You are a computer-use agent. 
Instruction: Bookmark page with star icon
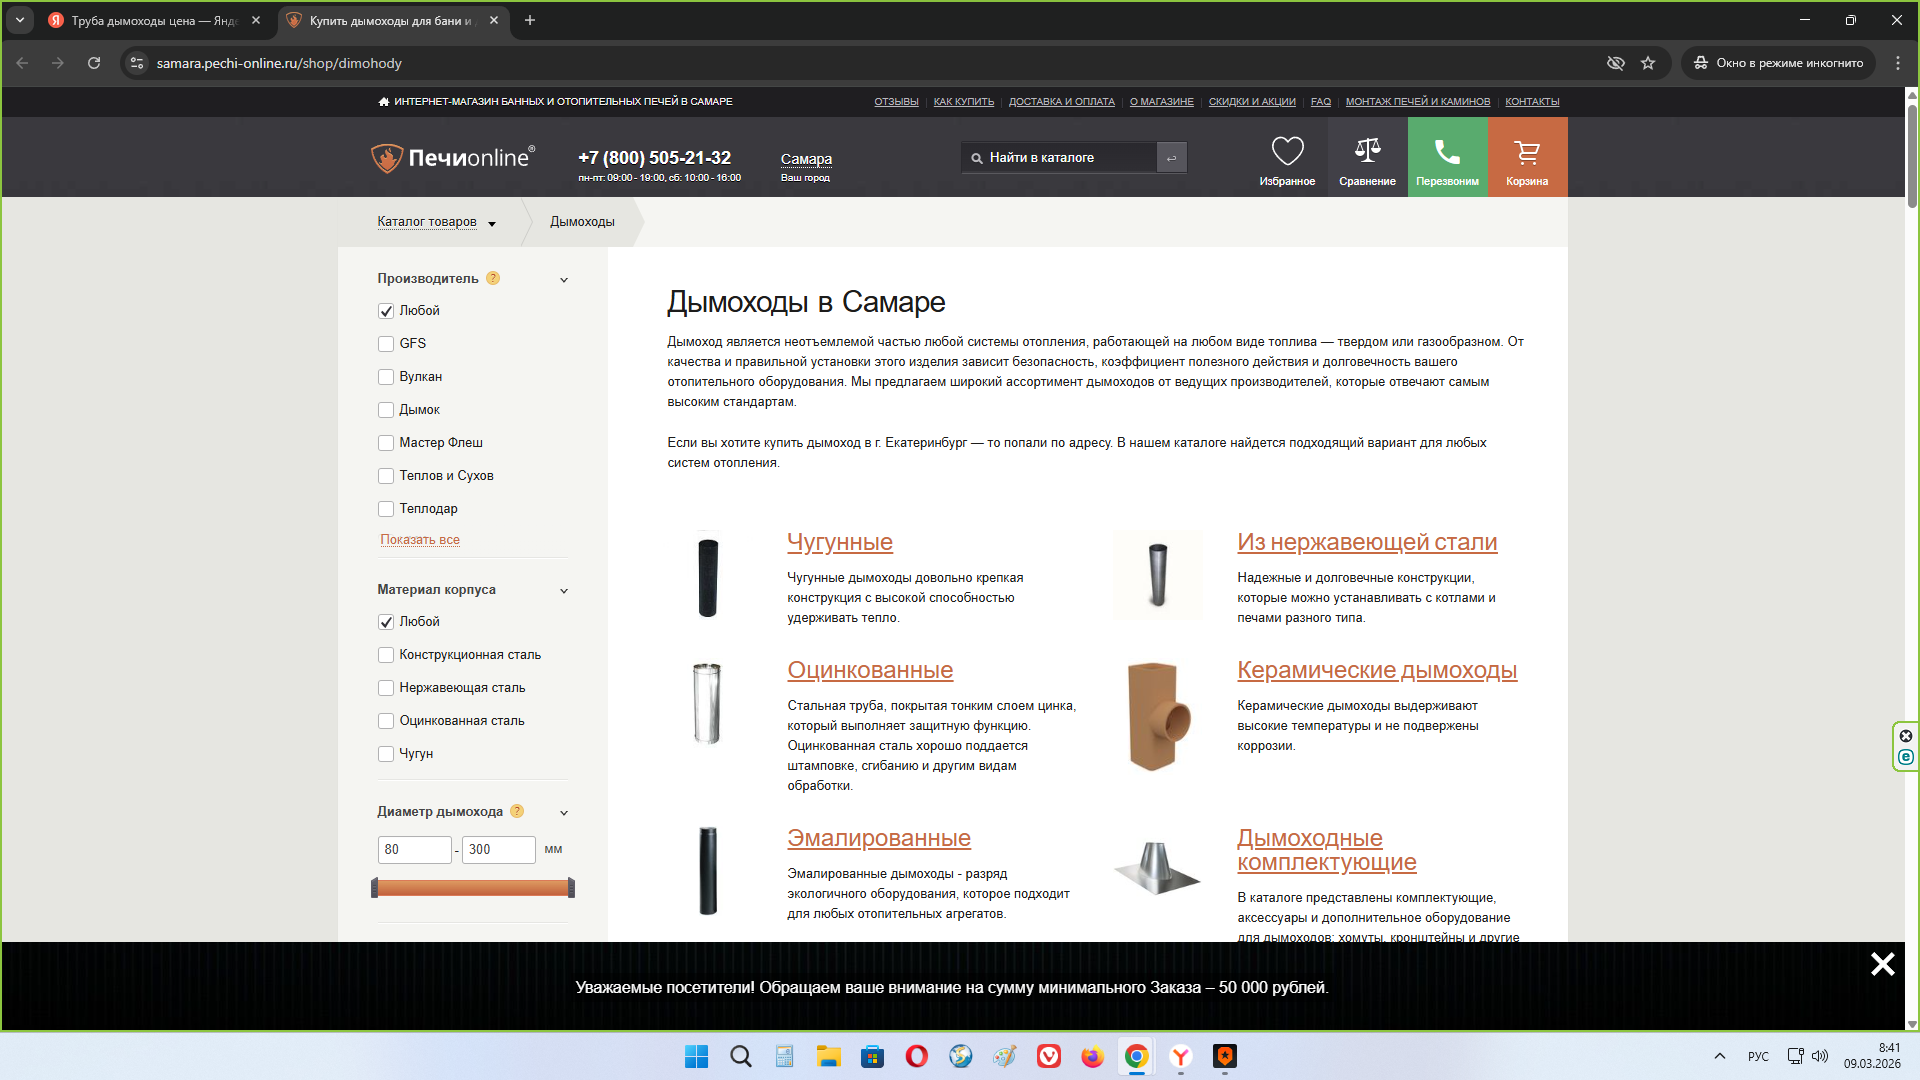click(1648, 63)
